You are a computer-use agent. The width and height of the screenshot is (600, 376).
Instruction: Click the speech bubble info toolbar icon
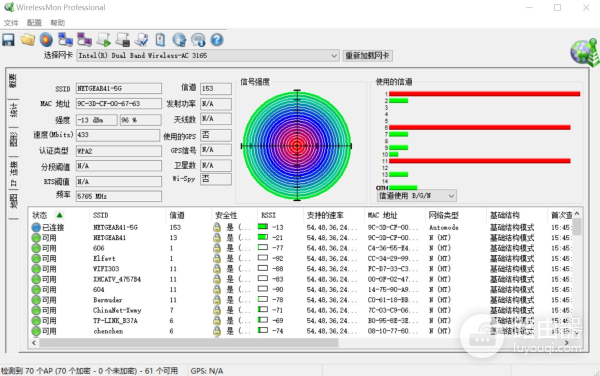(198, 39)
